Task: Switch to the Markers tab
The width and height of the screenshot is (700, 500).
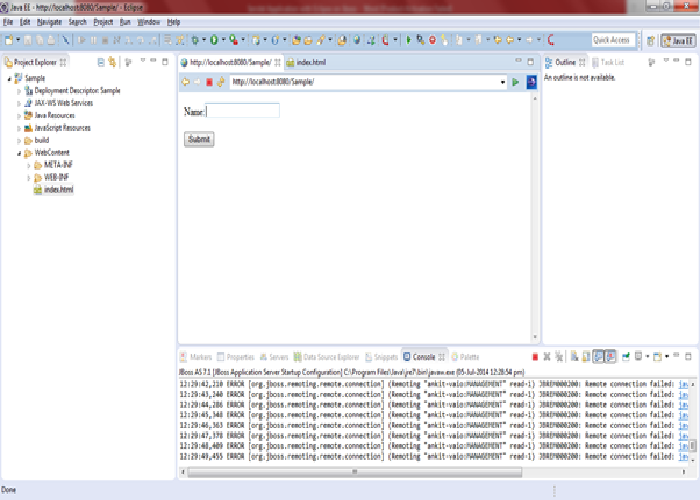Action: [196, 357]
